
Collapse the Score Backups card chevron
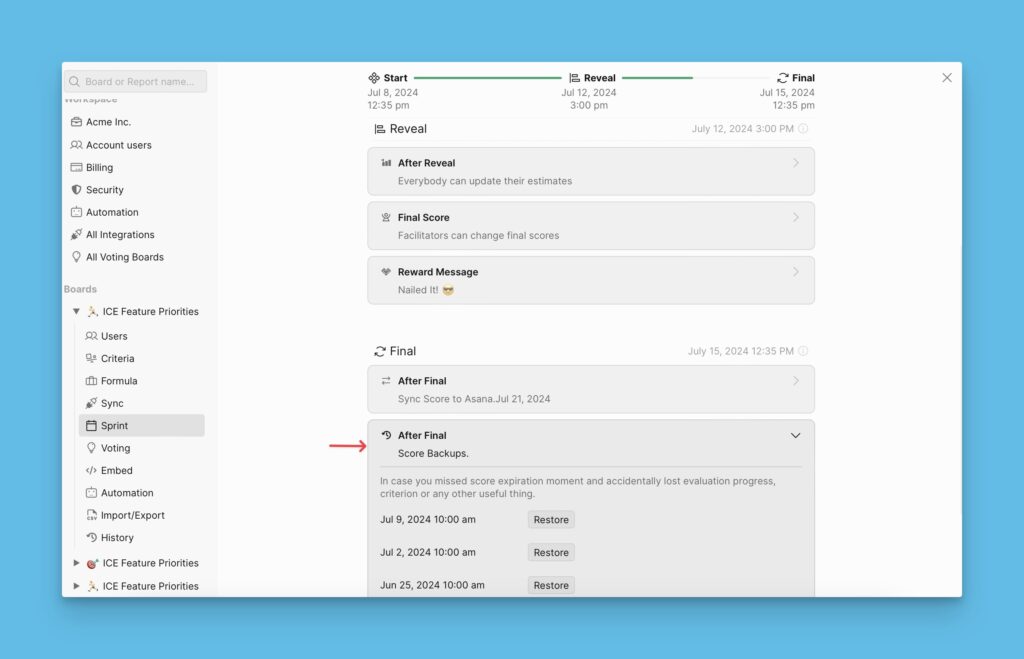pyautogui.click(x=796, y=435)
